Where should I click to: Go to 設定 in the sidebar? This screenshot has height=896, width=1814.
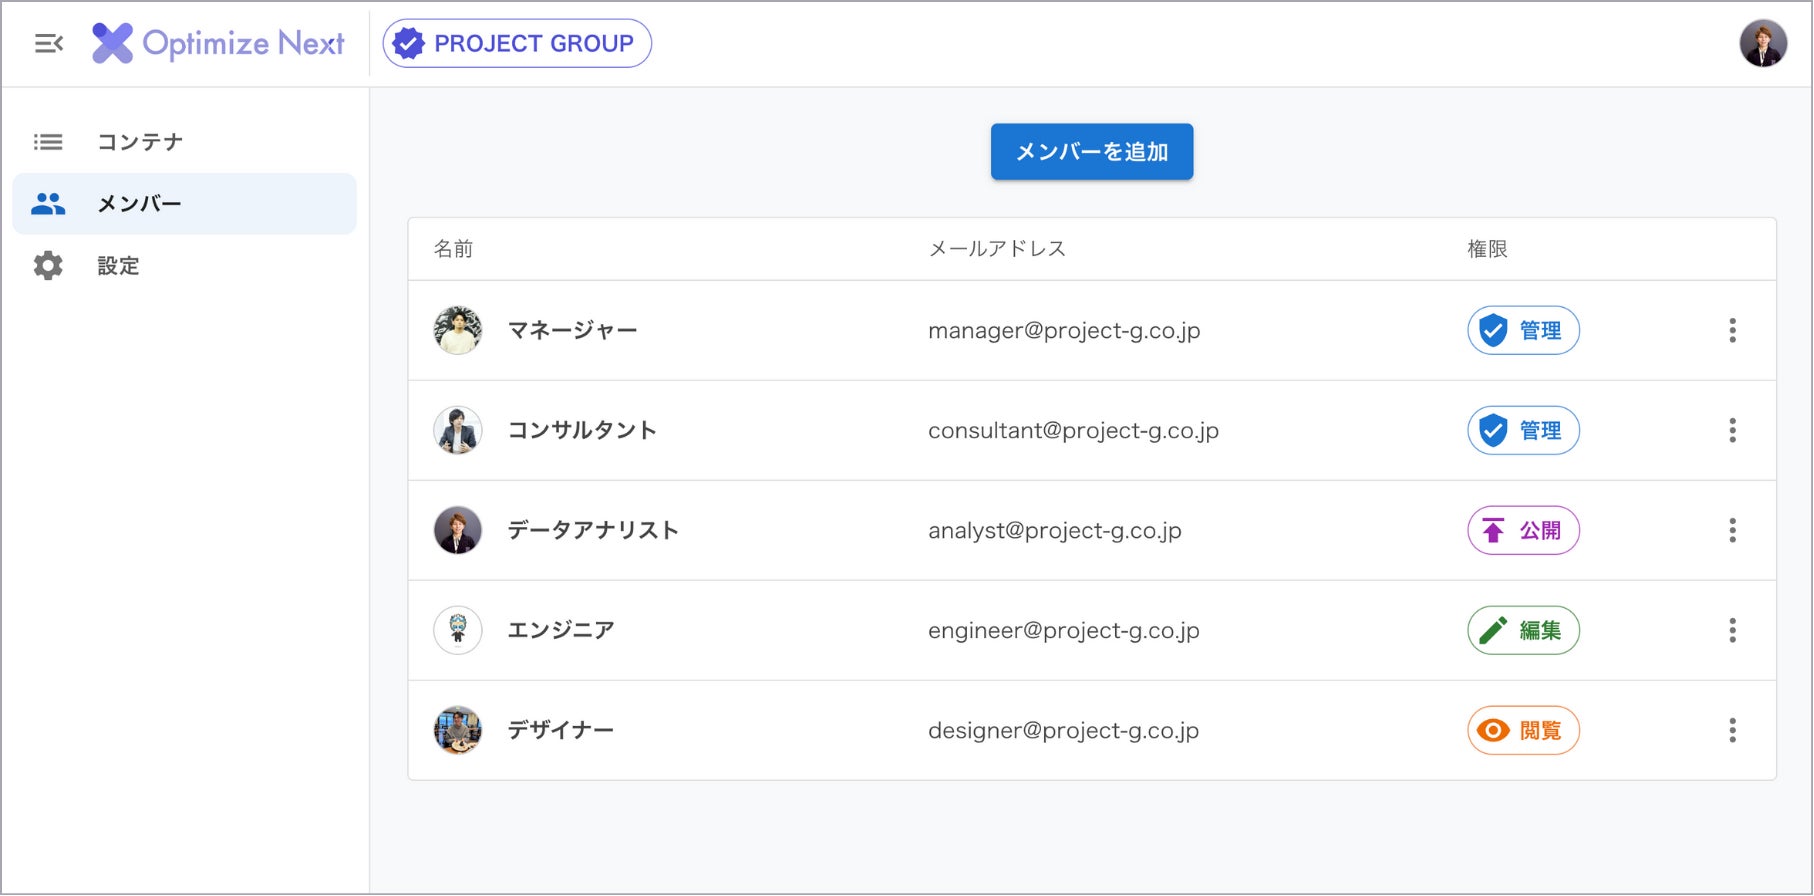[118, 266]
